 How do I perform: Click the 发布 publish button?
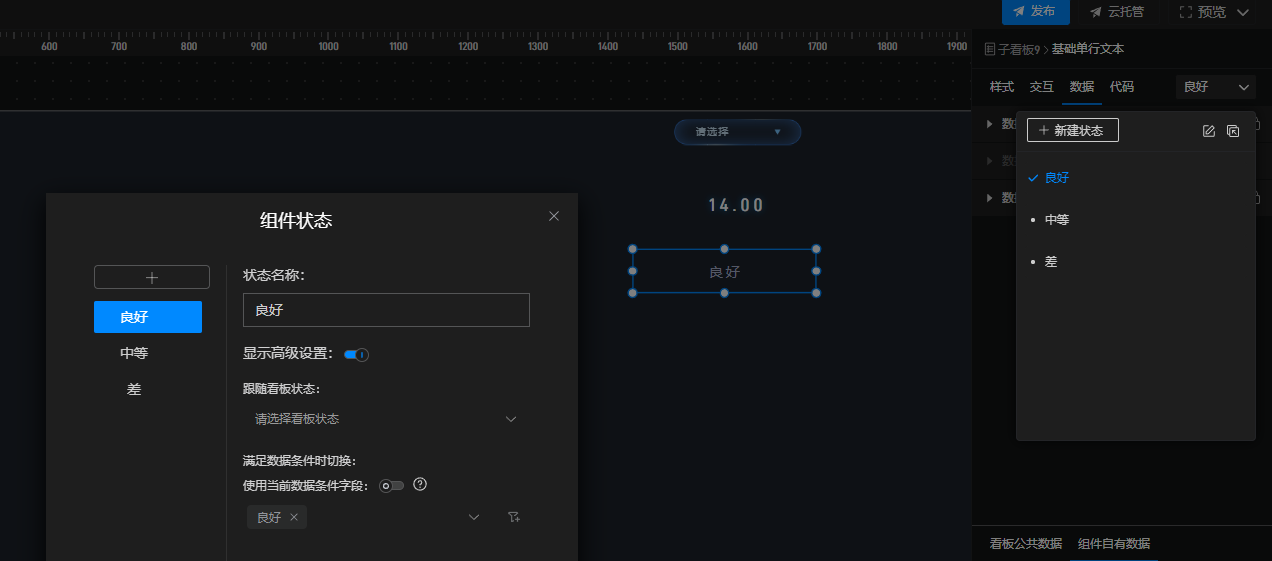[1035, 12]
